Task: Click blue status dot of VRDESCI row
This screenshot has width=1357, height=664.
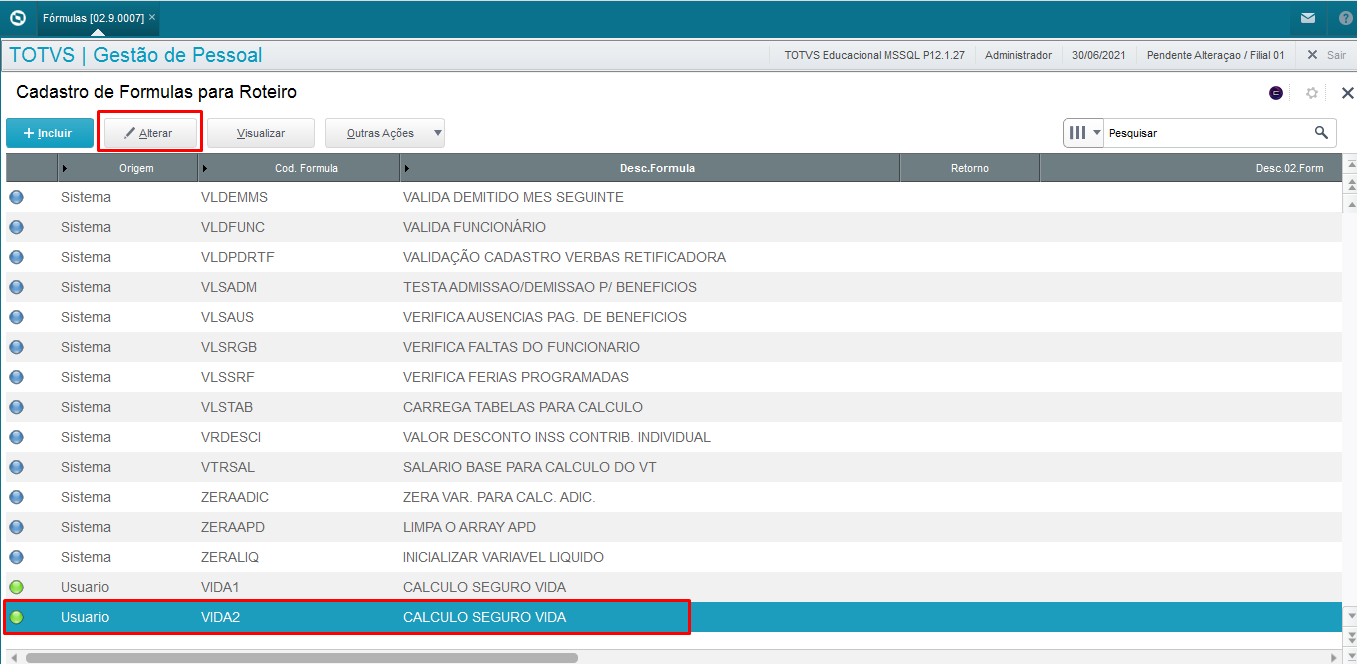Action: 16,437
